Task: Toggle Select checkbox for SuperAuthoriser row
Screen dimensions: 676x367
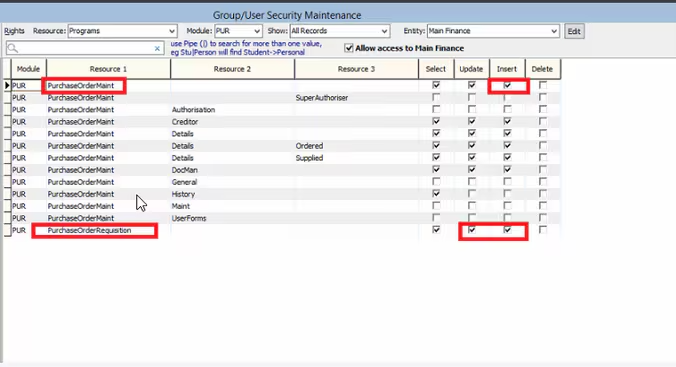Action: 436,97
